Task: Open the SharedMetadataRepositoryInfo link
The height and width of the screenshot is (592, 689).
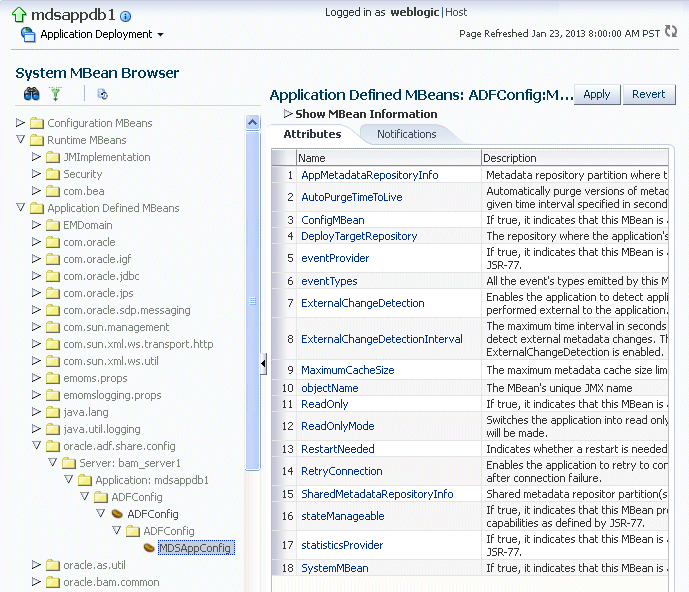Action: pos(377,494)
